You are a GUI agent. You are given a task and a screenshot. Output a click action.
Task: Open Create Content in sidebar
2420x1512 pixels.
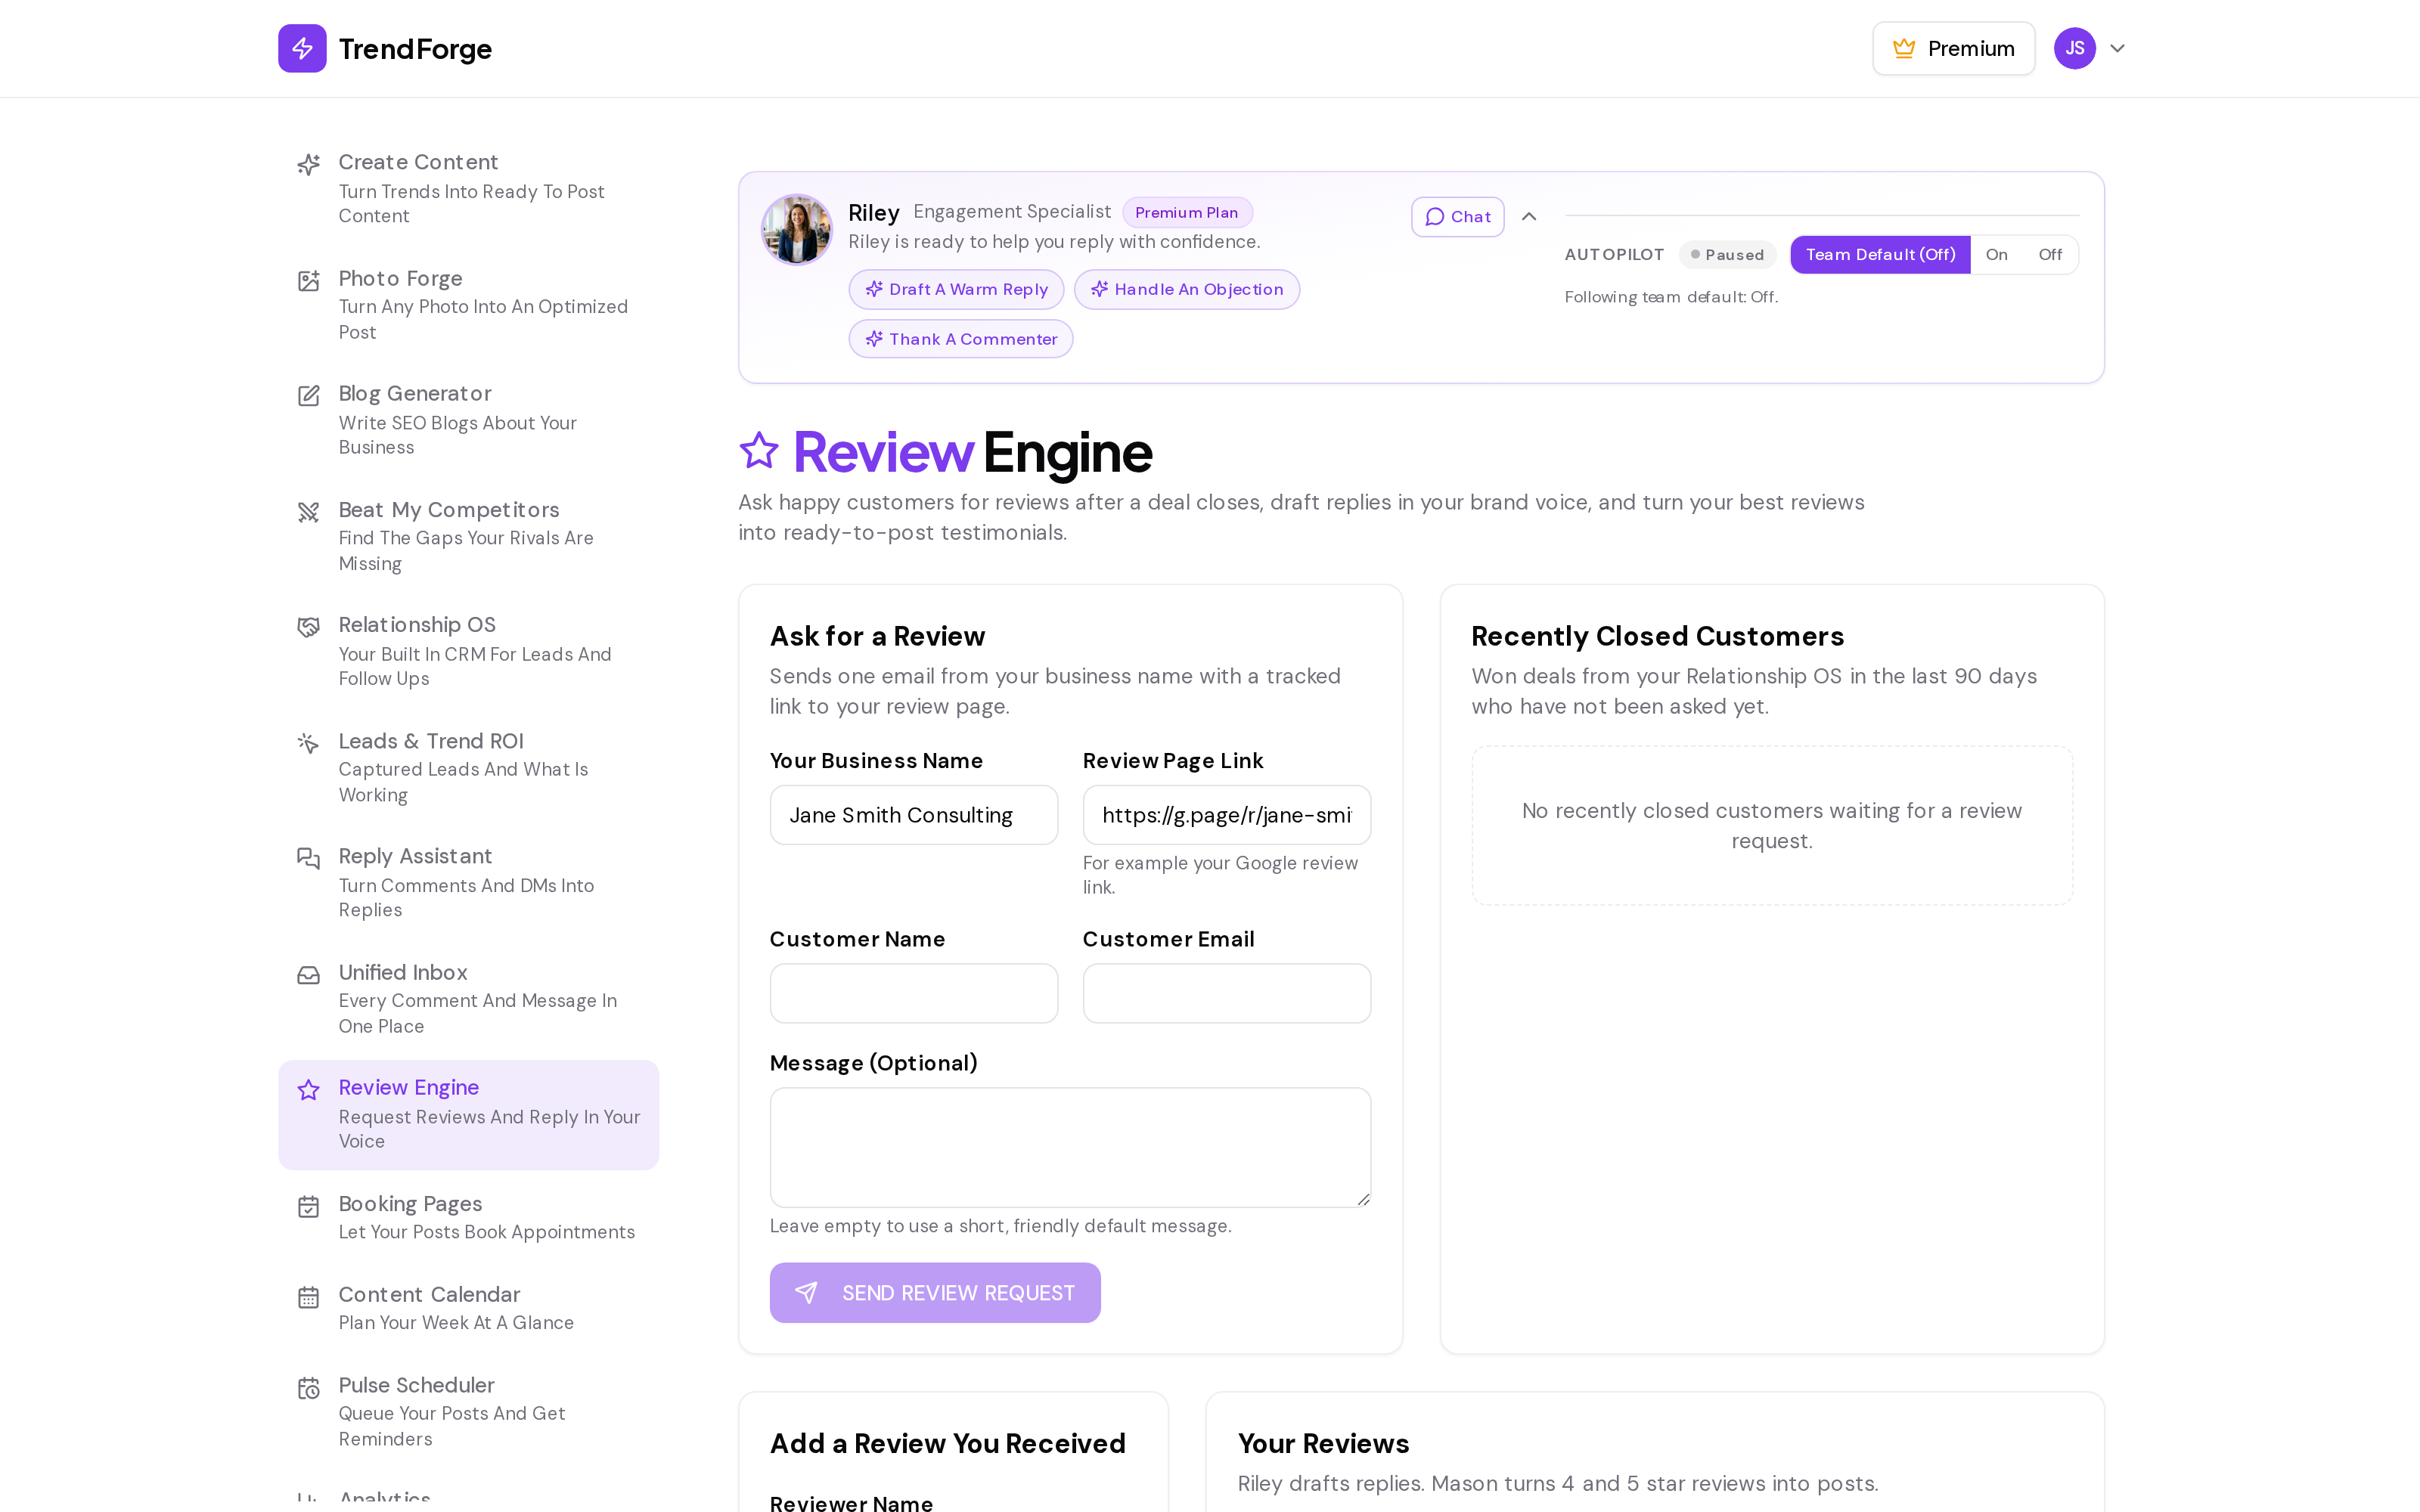468,188
